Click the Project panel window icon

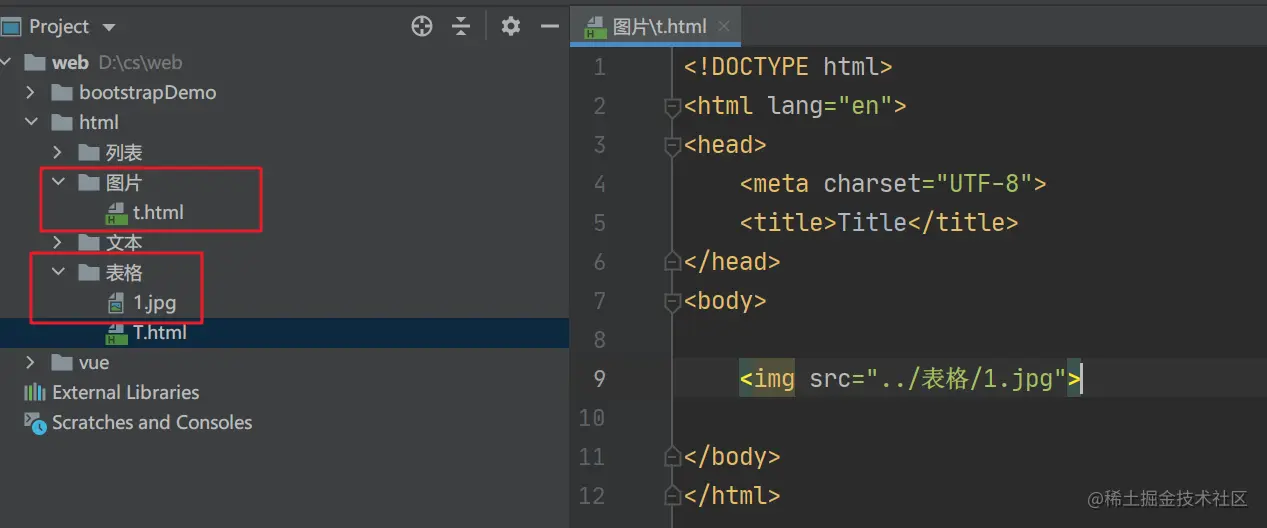point(11,27)
